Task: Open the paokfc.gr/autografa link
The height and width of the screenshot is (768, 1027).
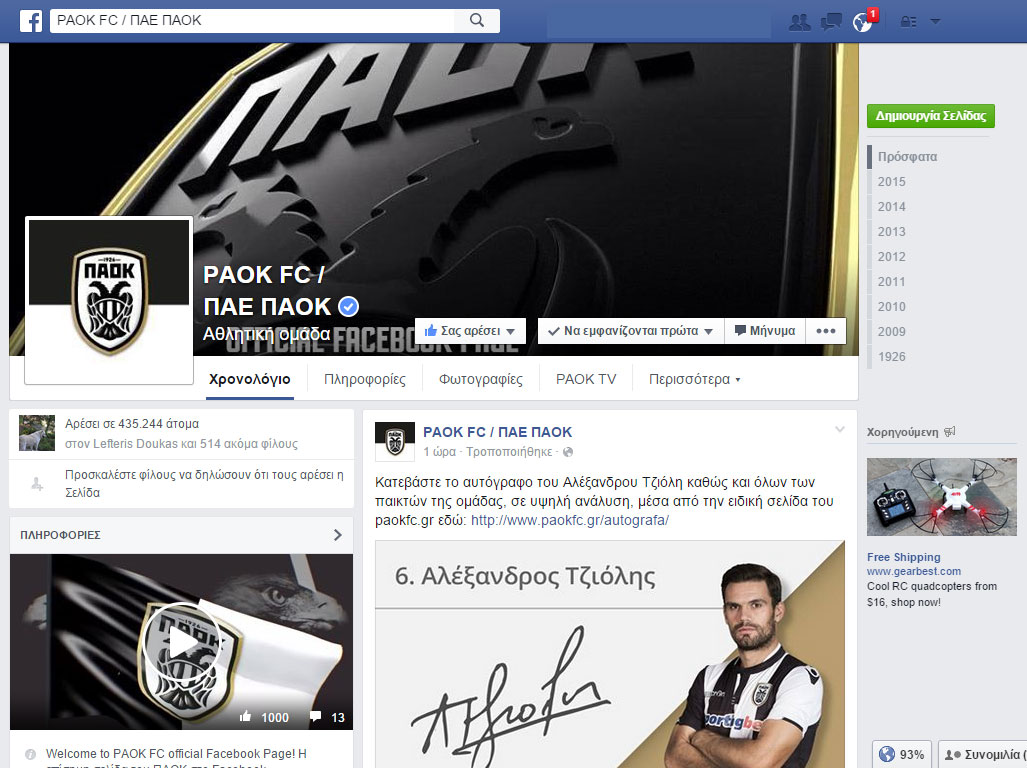Action: (x=570, y=520)
